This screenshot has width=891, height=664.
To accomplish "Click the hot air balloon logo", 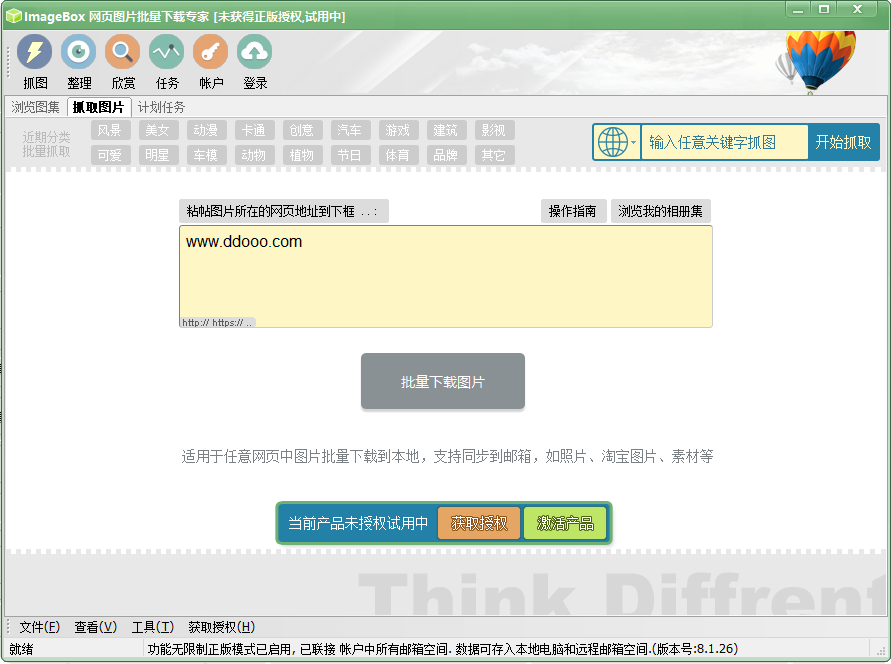I will pyautogui.click(x=816, y=61).
